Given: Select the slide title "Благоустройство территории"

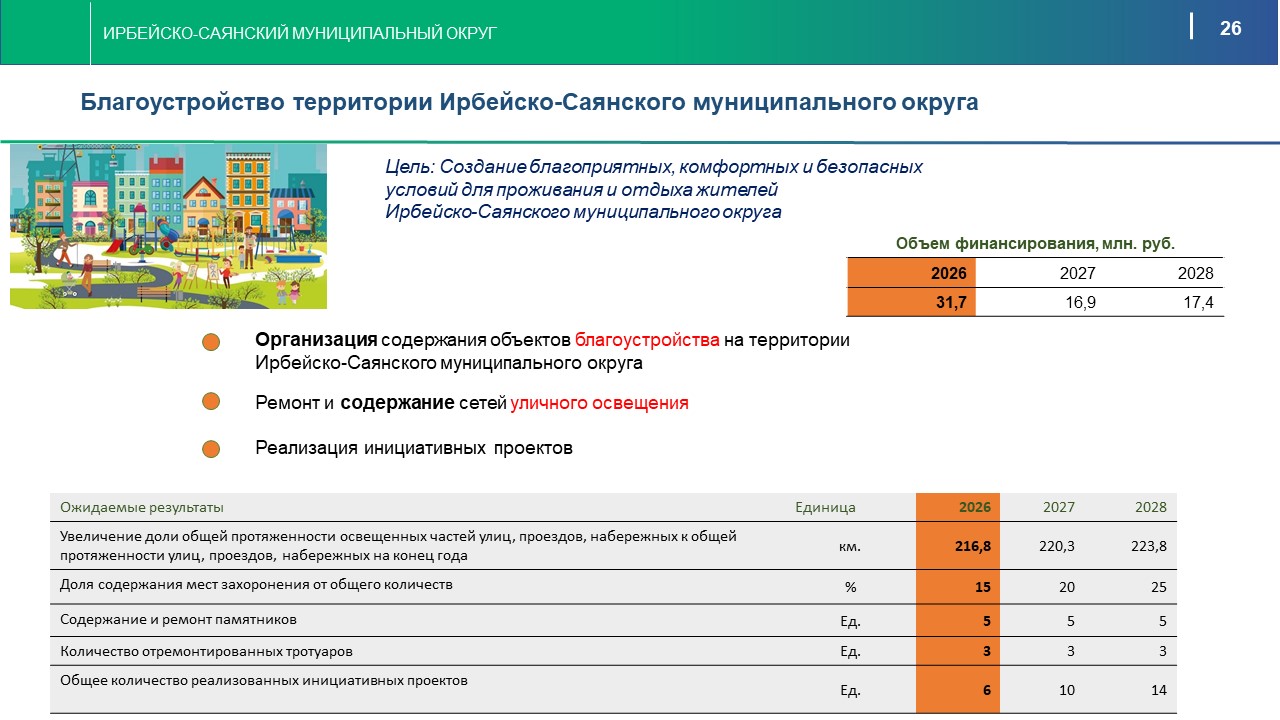Looking at the screenshot, I should click(x=528, y=102).
